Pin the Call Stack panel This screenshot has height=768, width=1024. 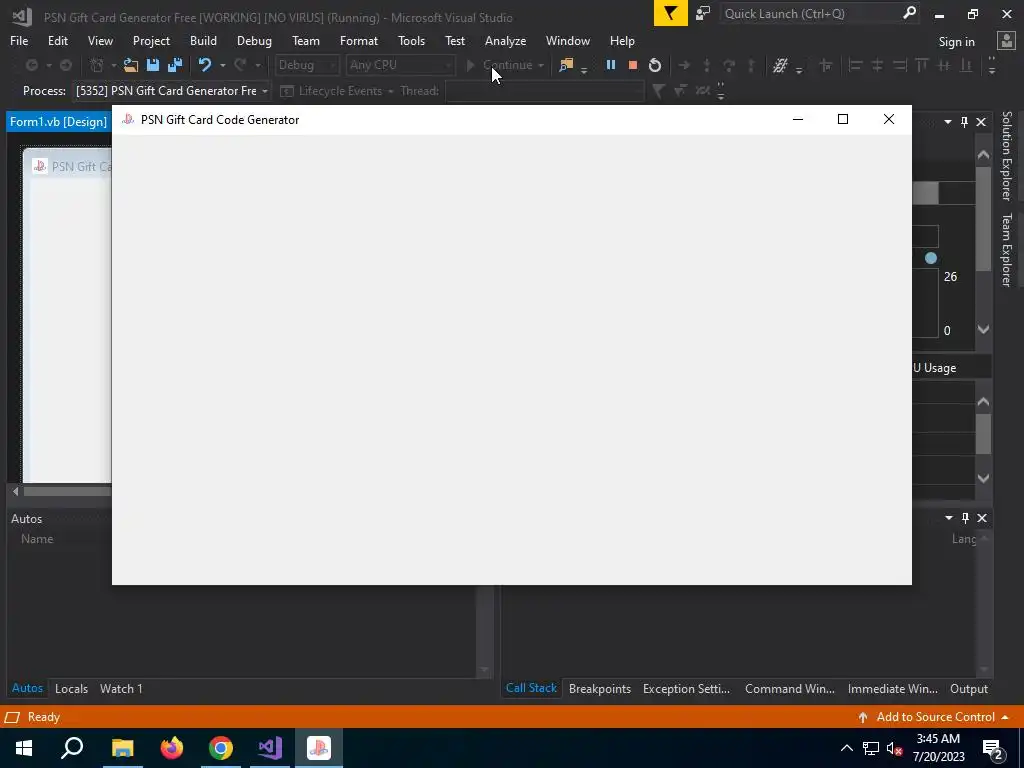pos(965,518)
